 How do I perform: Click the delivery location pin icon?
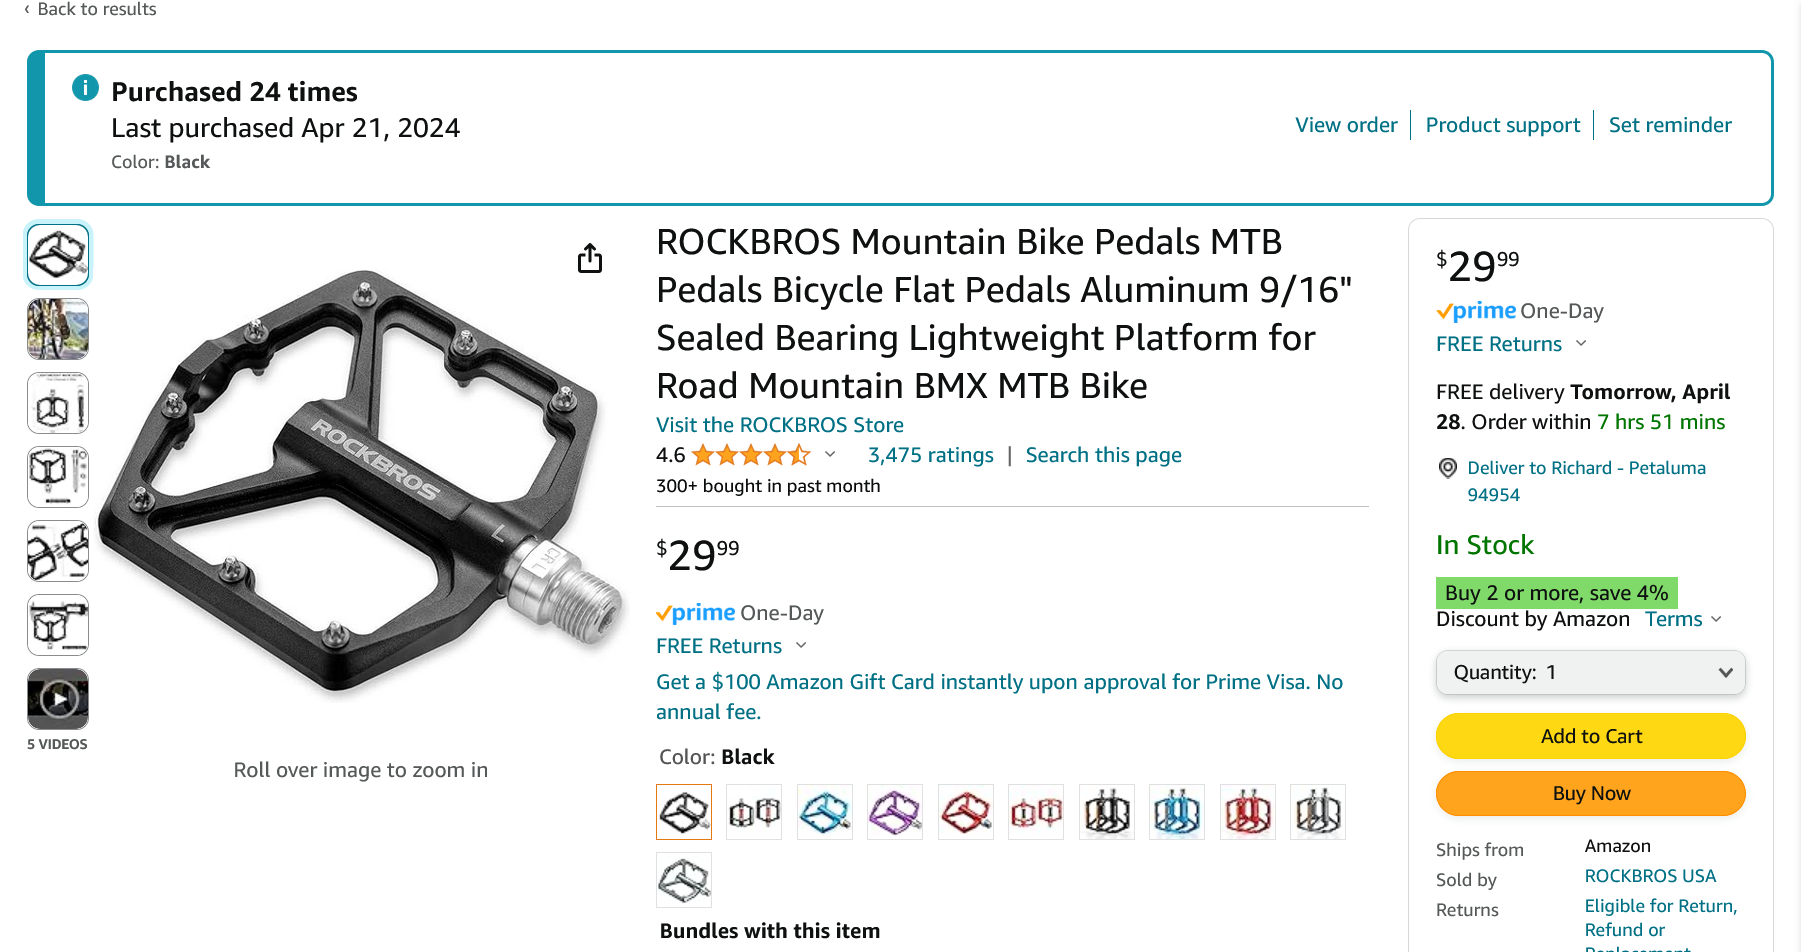pos(1447,468)
